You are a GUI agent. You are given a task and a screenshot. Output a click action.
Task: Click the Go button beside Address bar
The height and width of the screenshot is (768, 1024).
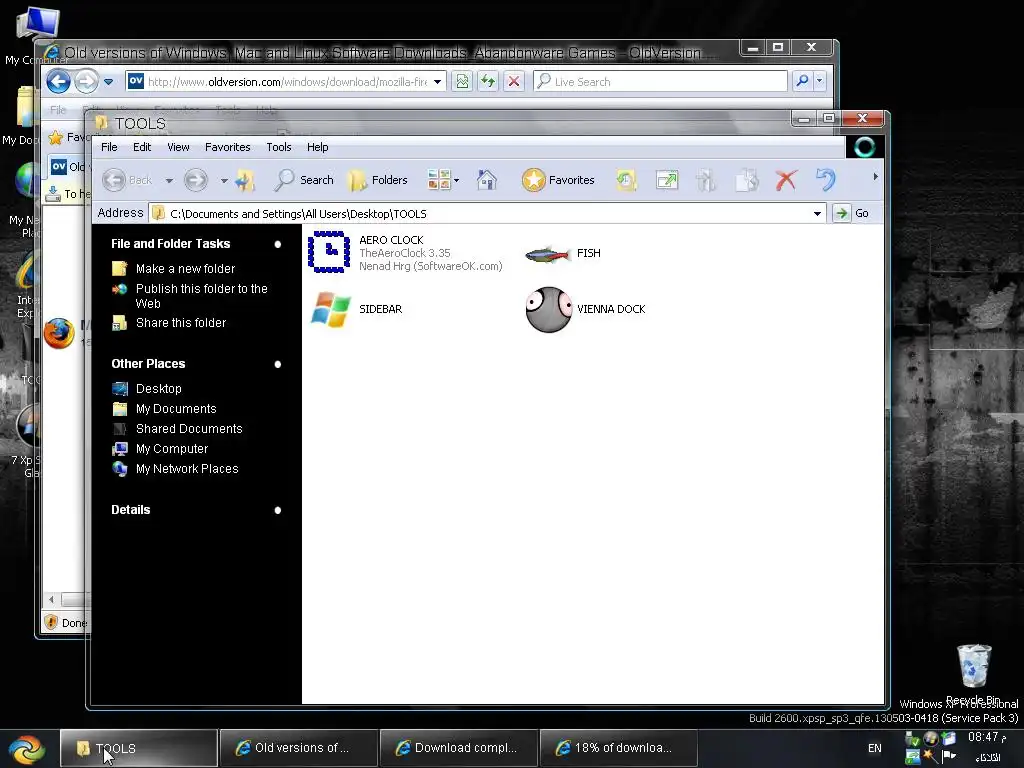pos(852,214)
